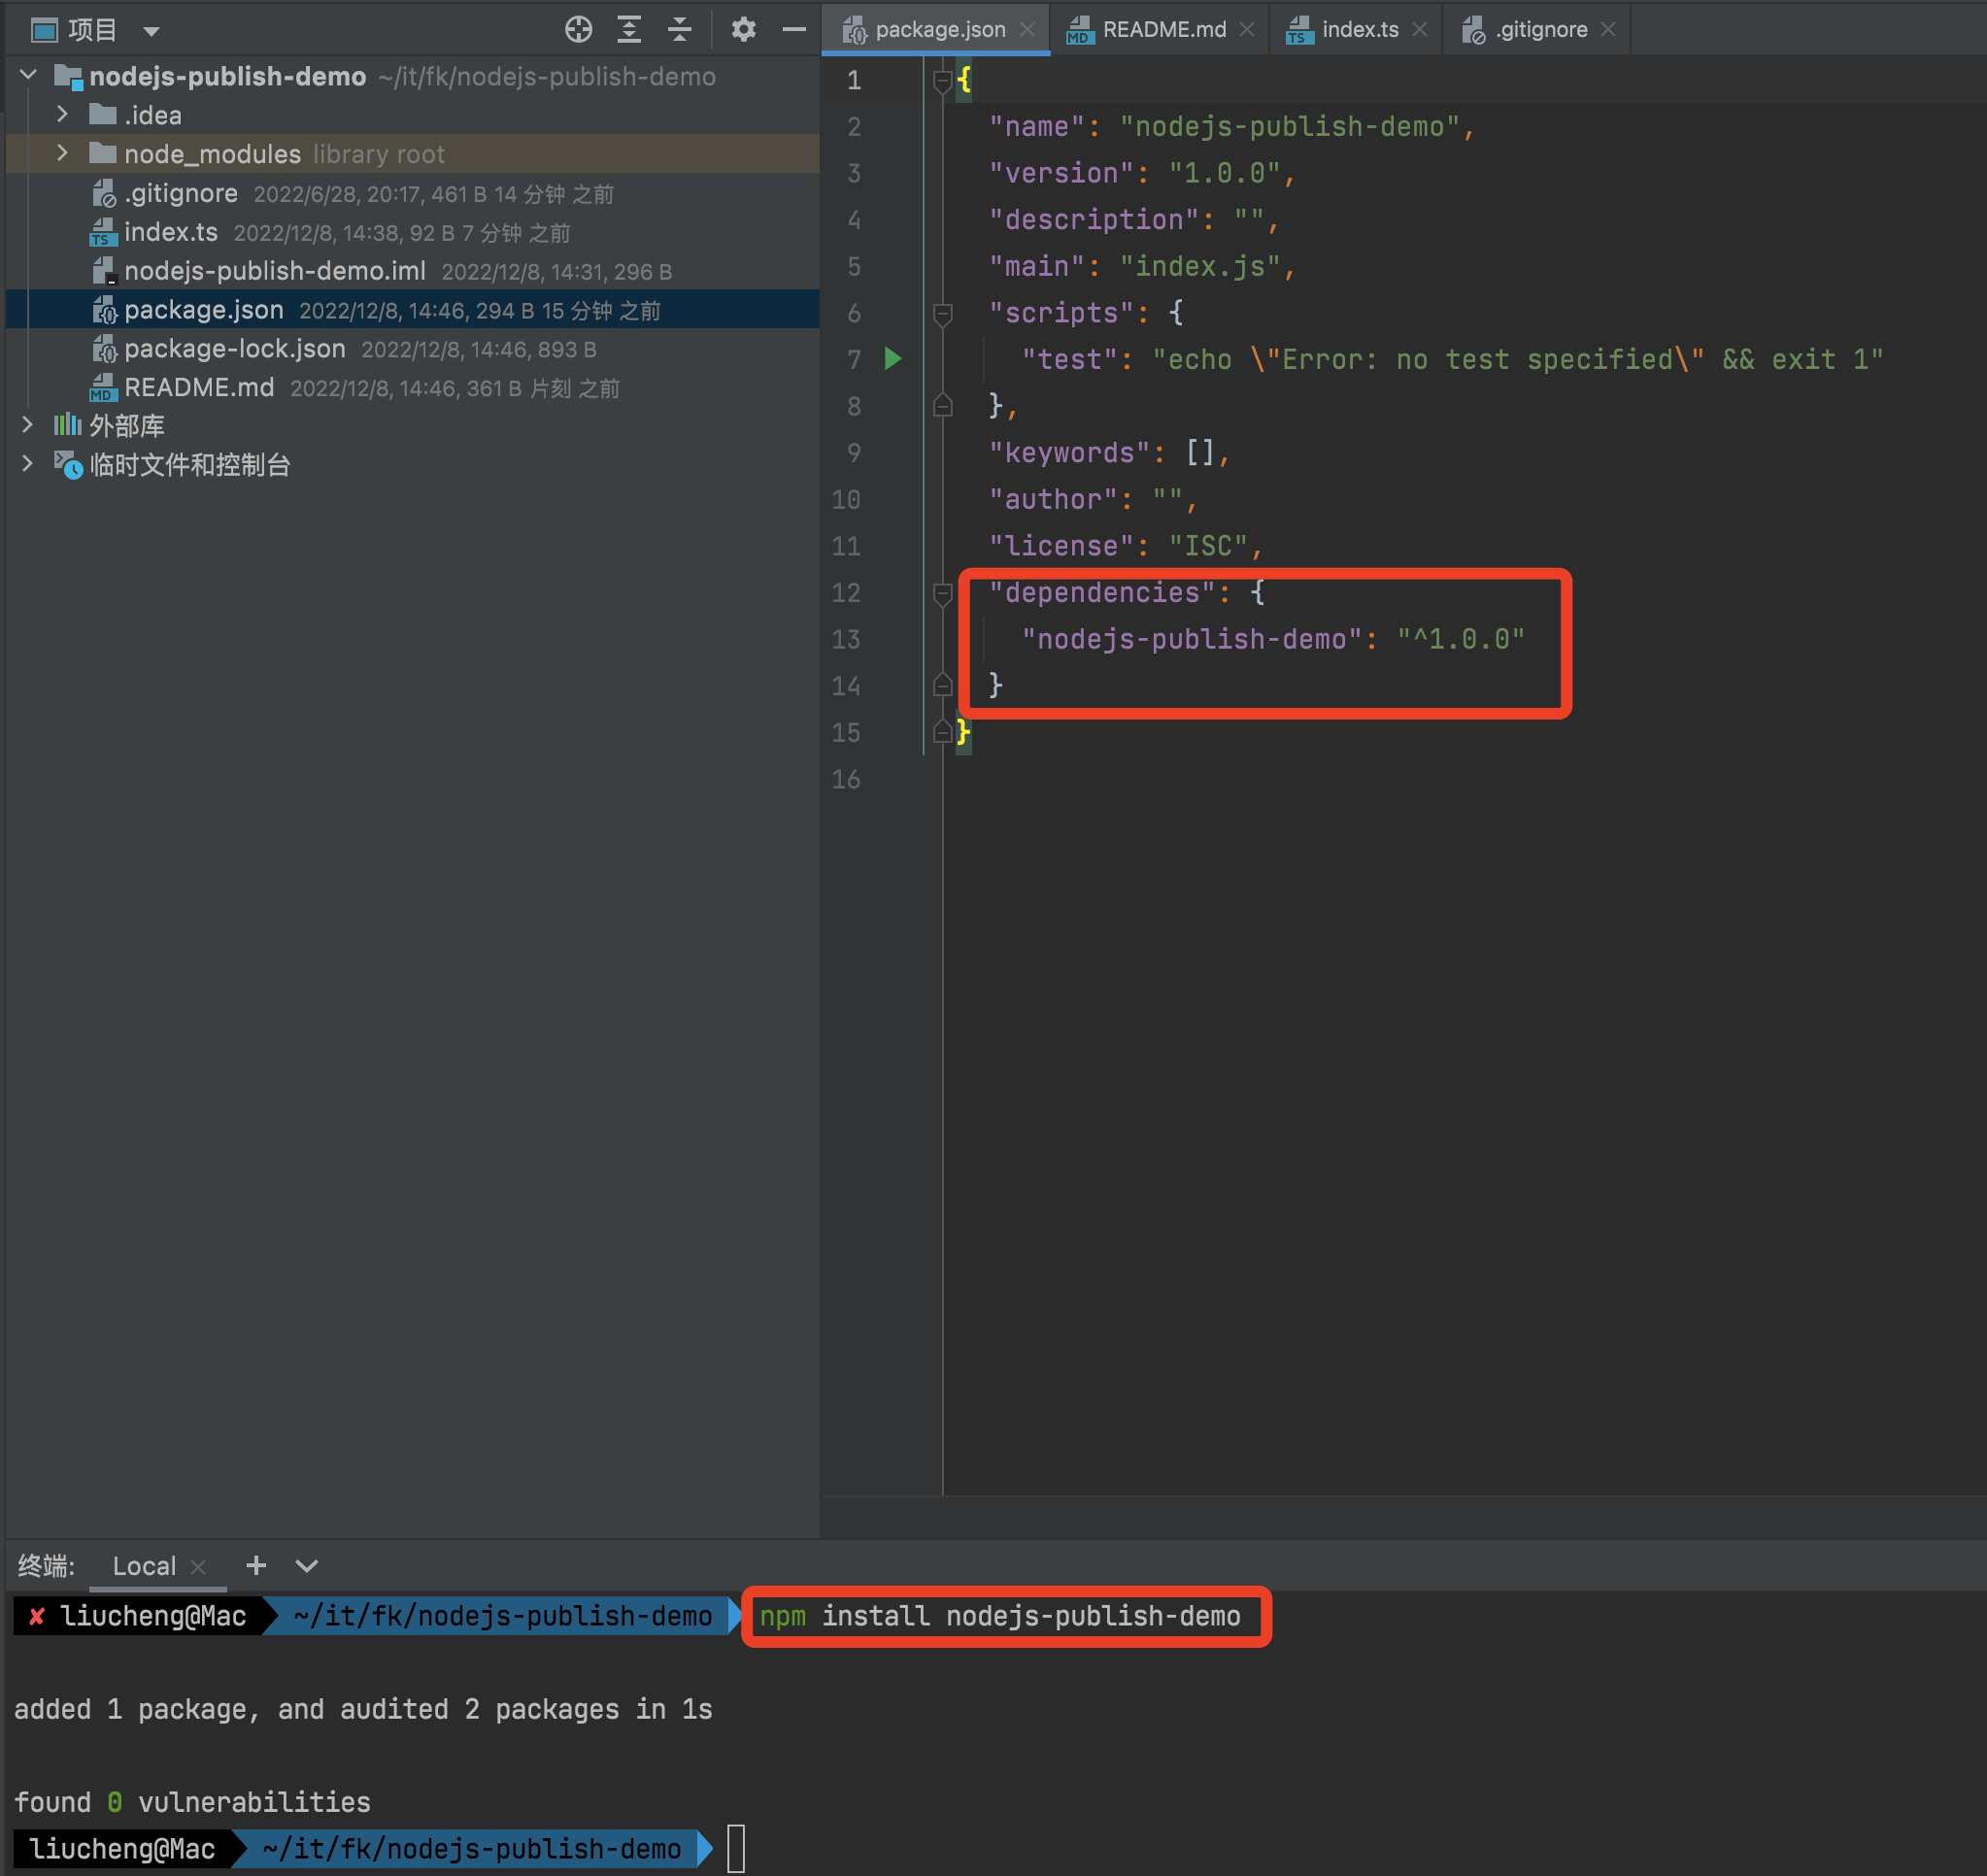This screenshot has width=1987, height=1876.
Task: Expand the .idea folder
Action: pos(62,114)
